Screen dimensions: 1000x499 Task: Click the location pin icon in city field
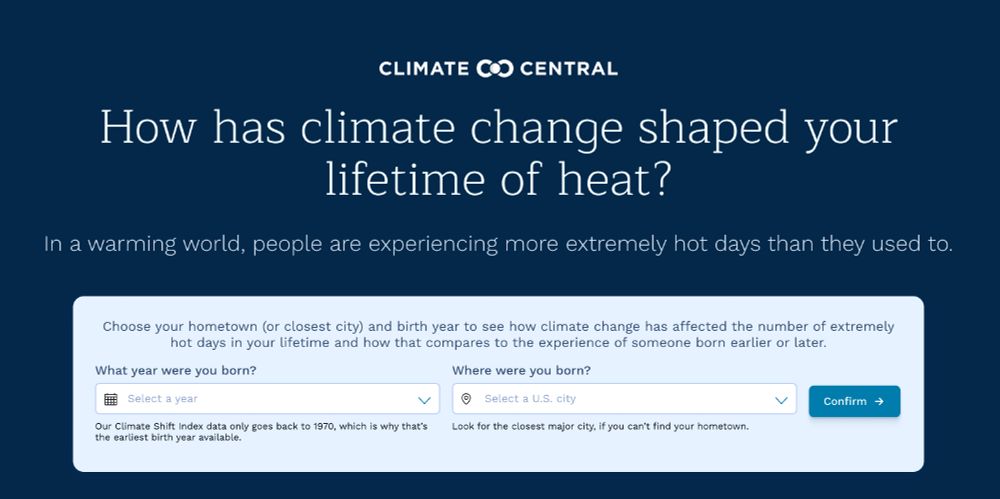tap(467, 399)
